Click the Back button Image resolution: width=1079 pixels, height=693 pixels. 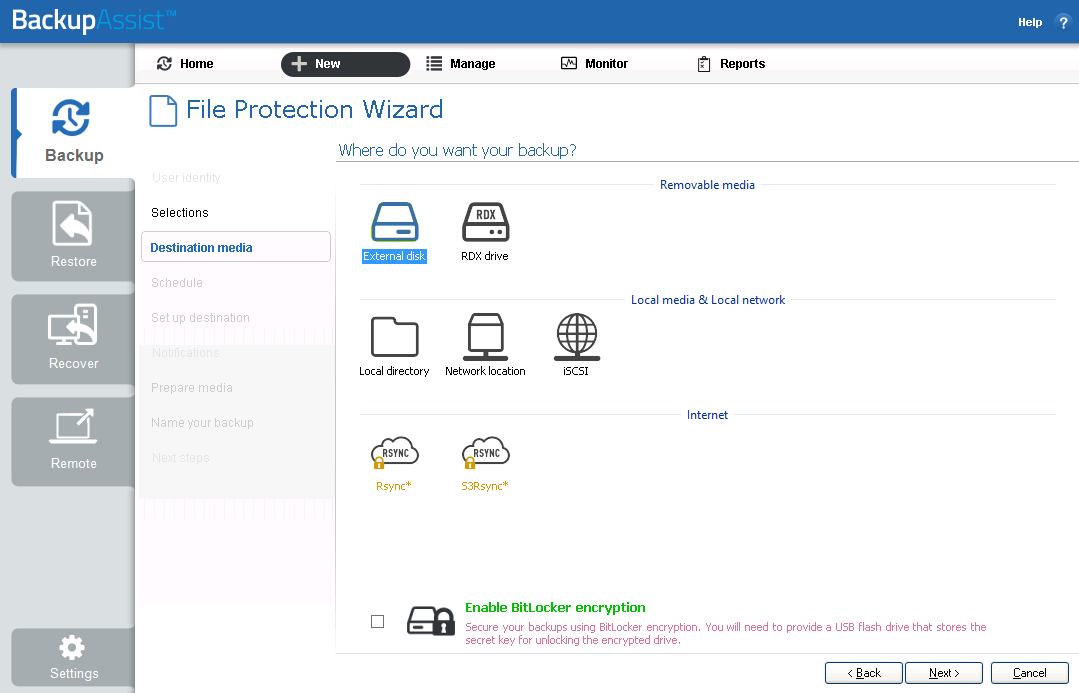[864, 673]
